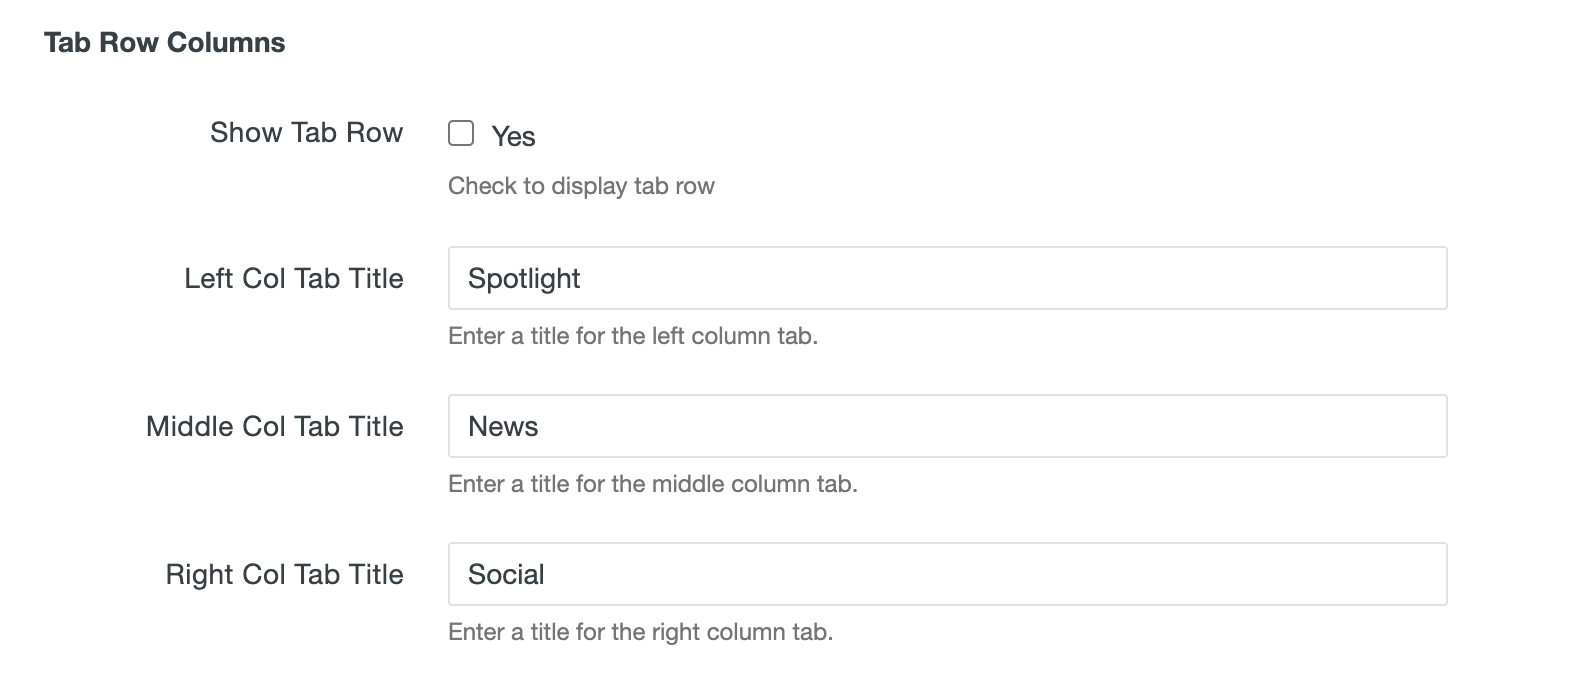Click the Right Col Tab Title label
The width and height of the screenshot is (1590, 684).
tap(284, 573)
